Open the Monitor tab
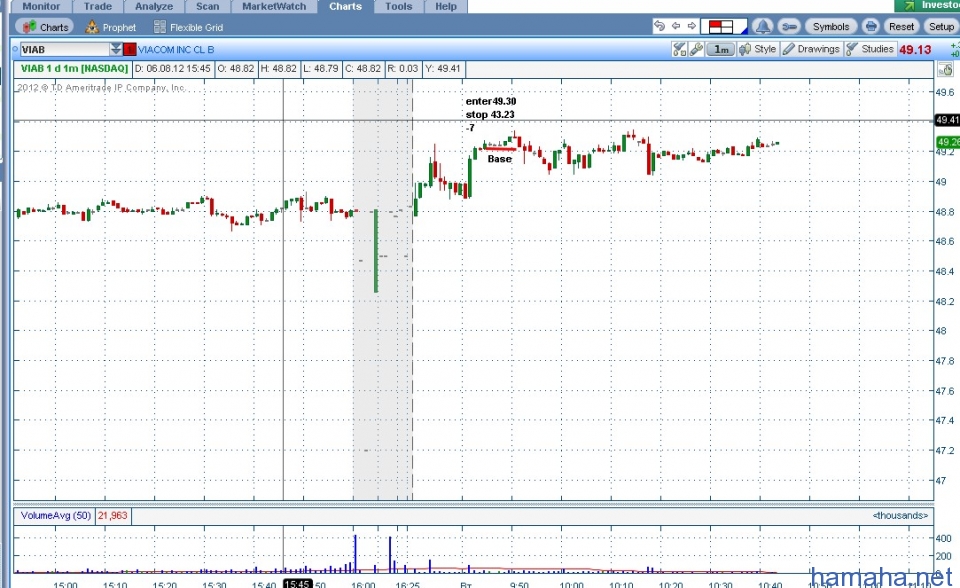 (x=42, y=6)
